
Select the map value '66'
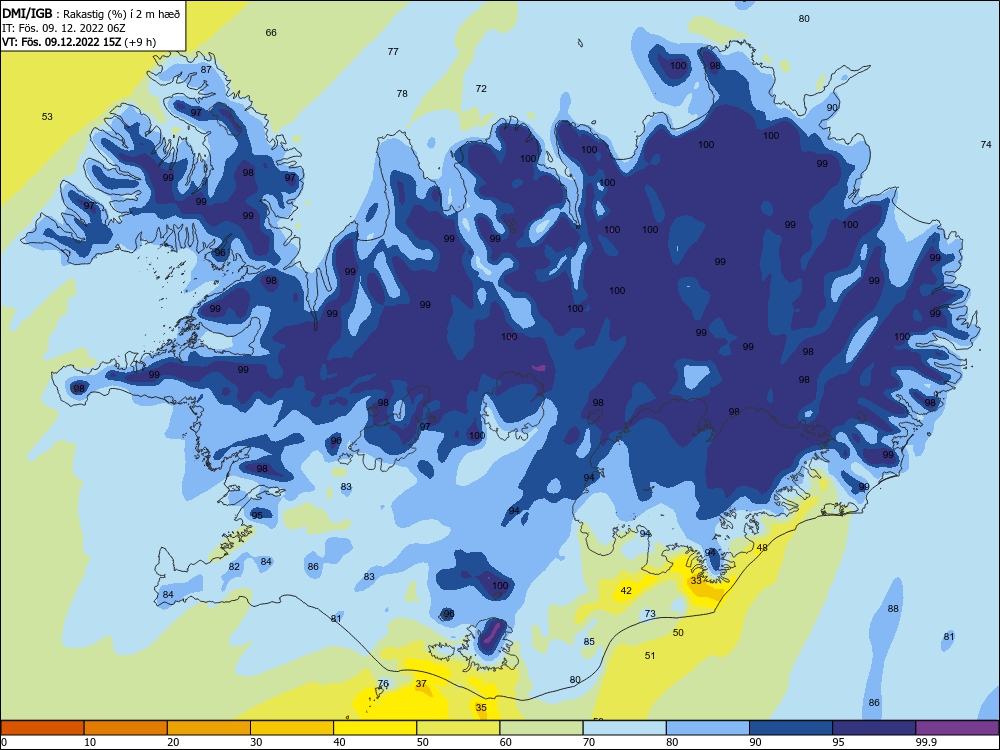[x=271, y=33]
